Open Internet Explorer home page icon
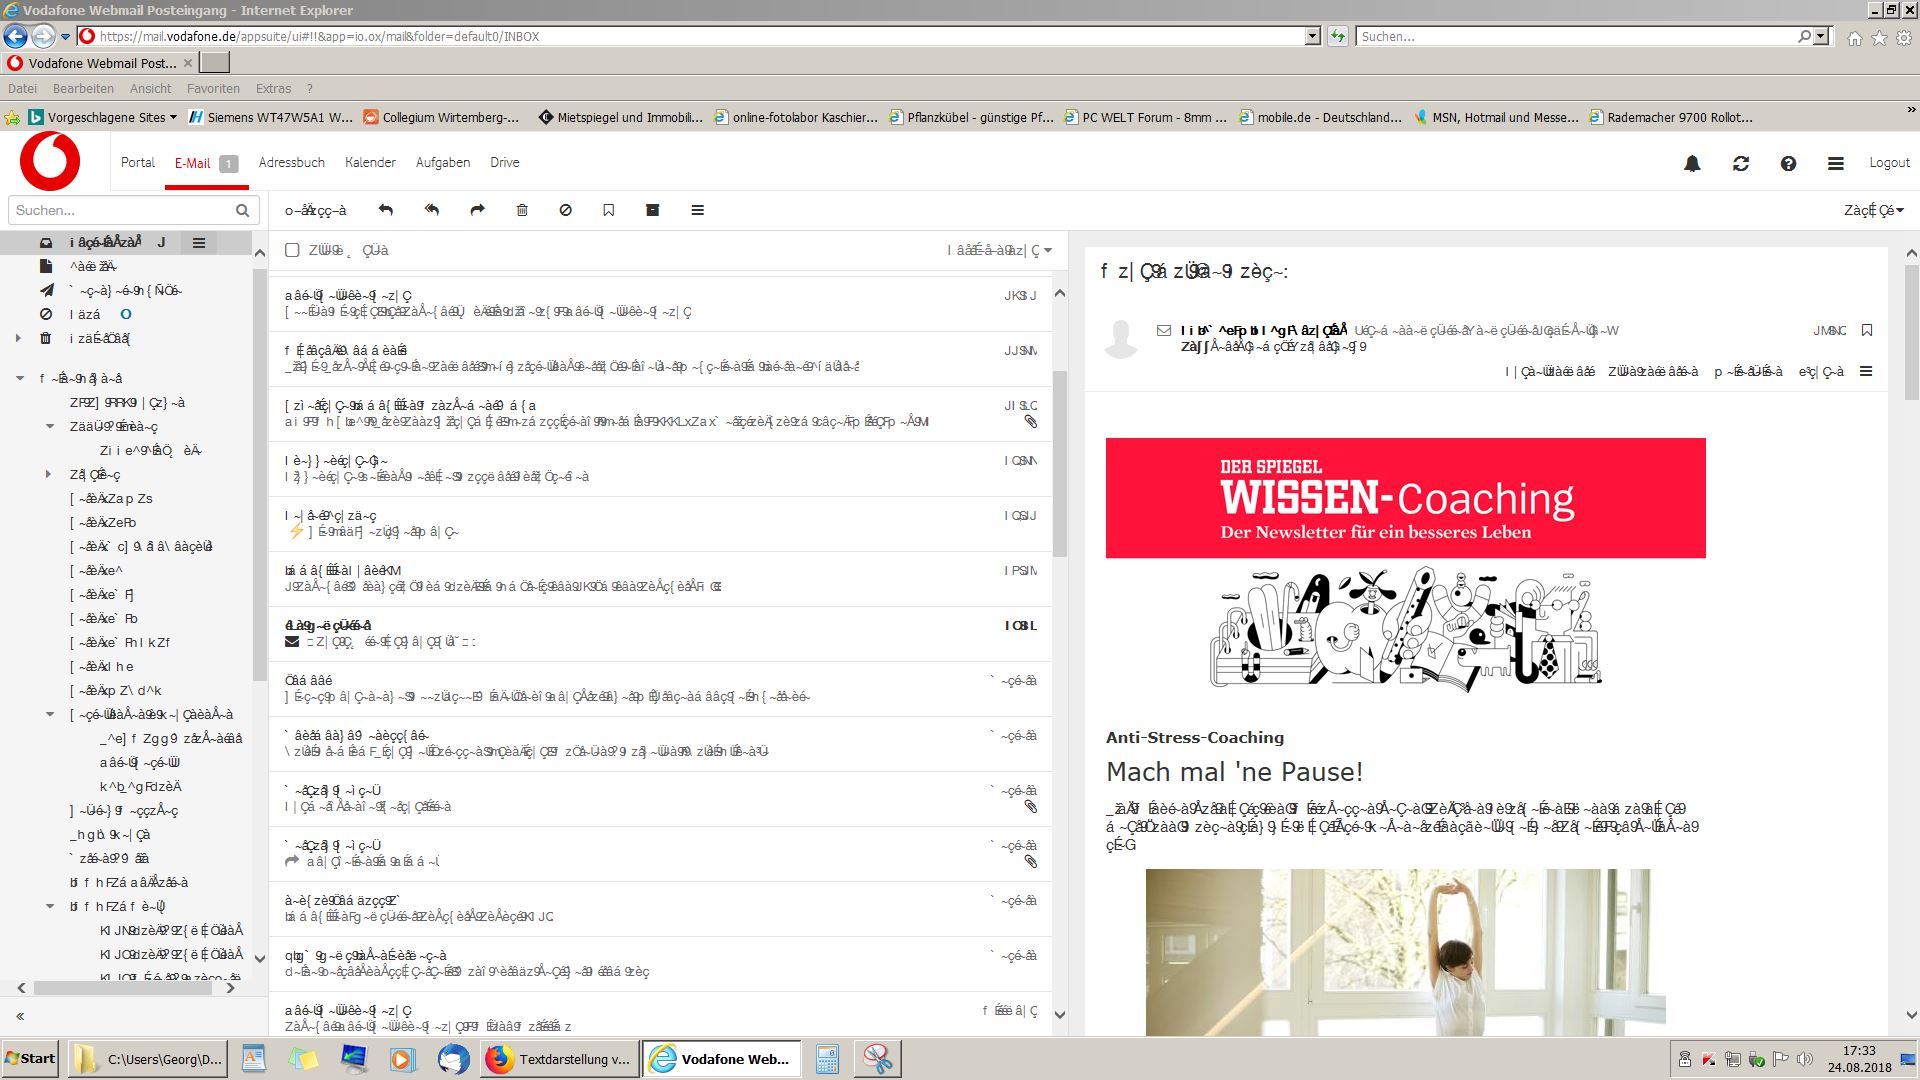The height and width of the screenshot is (1080, 1920). (1855, 38)
